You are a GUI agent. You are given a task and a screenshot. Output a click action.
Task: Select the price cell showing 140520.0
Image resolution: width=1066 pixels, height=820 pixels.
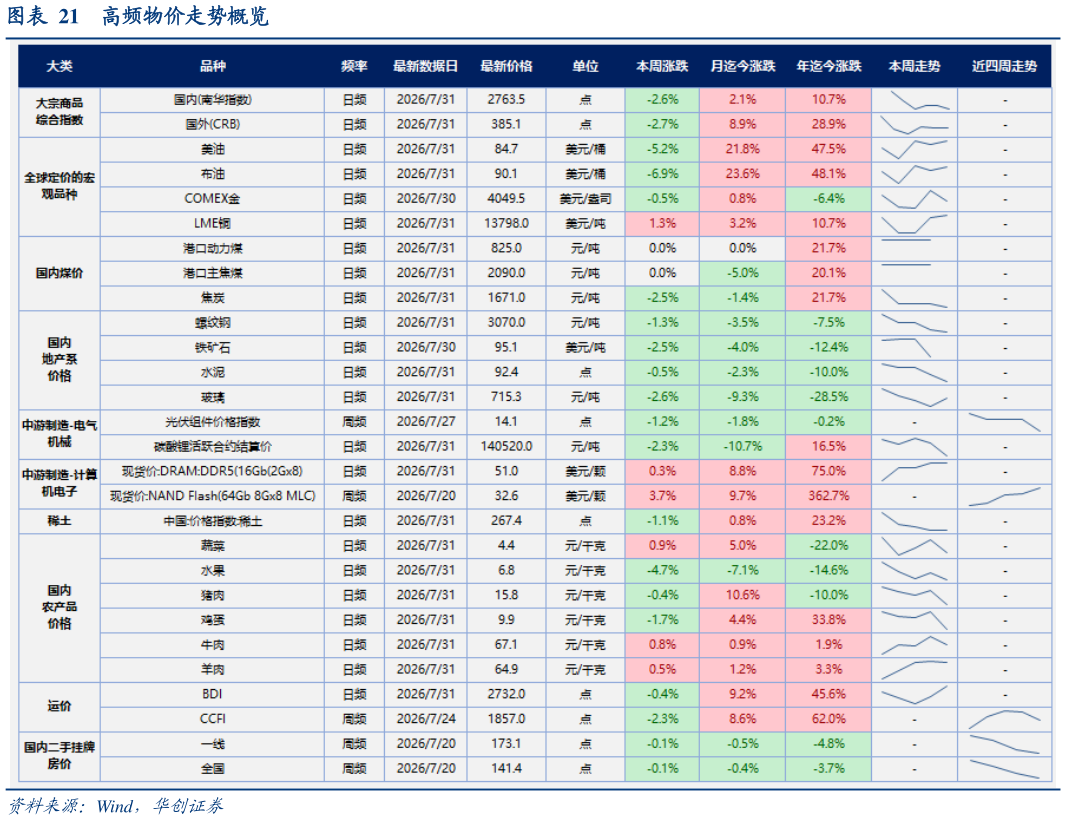(x=506, y=447)
